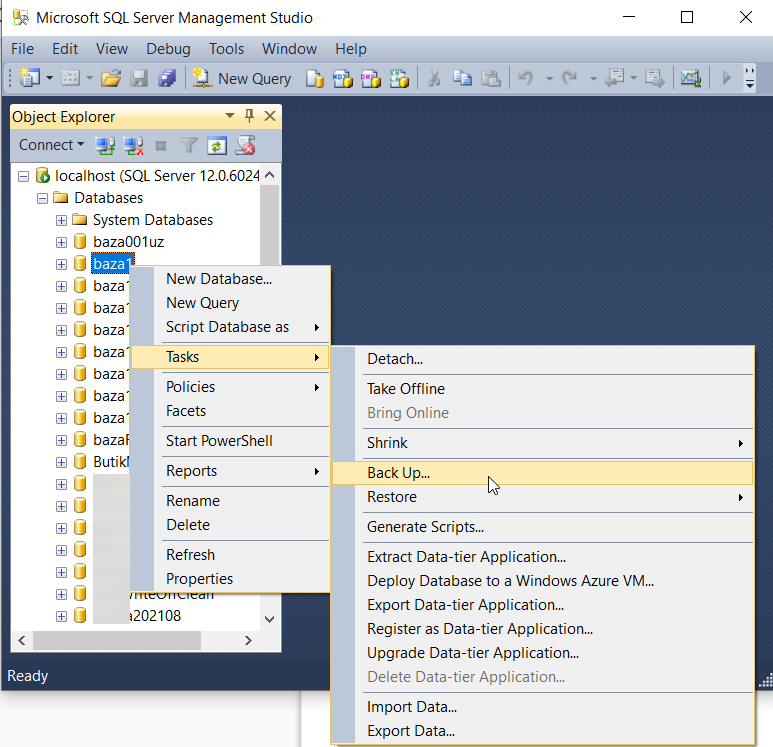Click the Stop icon in Object Explorer
The height and width of the screenshot is (747, 773).
[161, 146]
